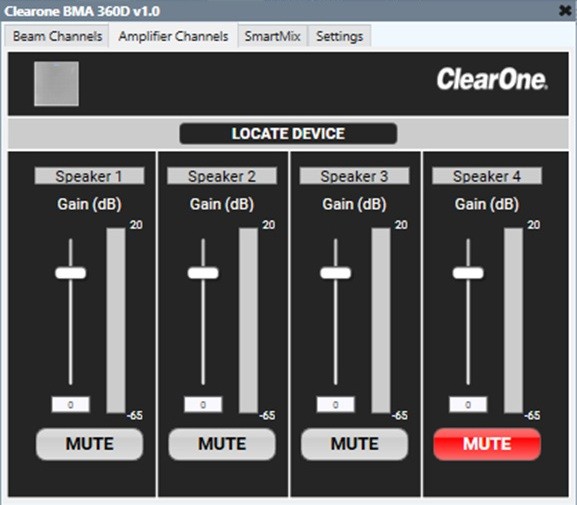Click the ClearOne logo

(492, 79)
